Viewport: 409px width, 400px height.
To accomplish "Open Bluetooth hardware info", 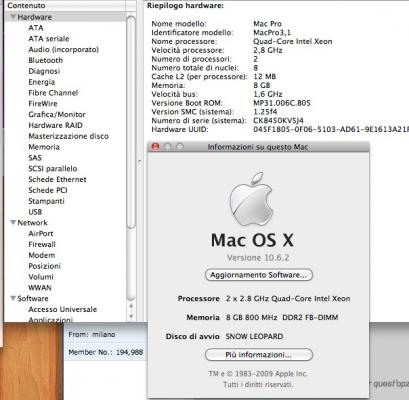I will tap(45, 60).
